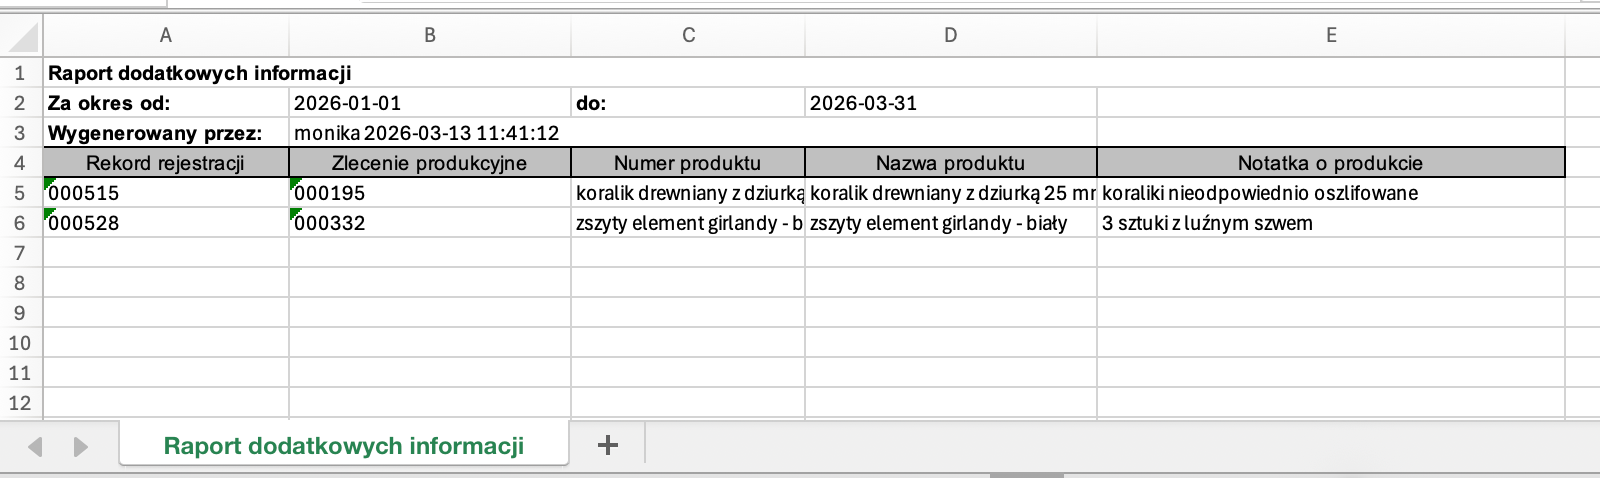Select row 12 header
The height and width of the screenshot is (478, 1600).
click(19, 403)
